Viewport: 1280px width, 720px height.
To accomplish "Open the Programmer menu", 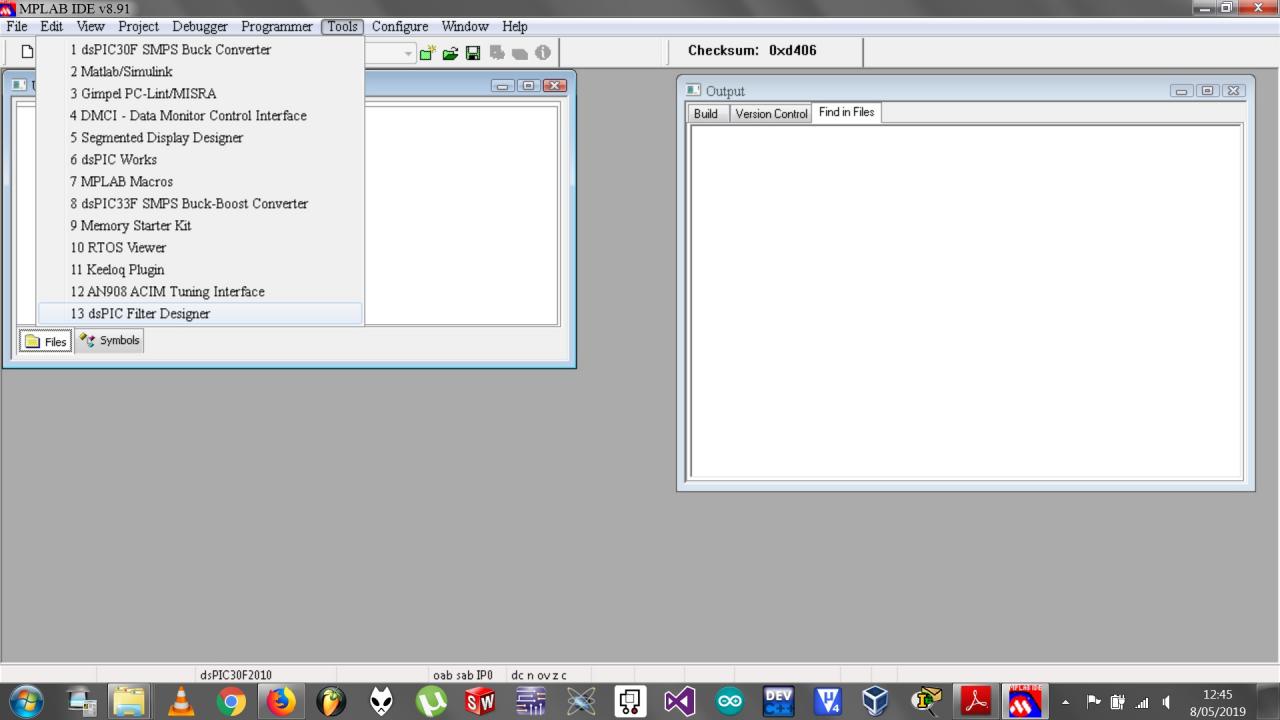I will click(277, 27).
